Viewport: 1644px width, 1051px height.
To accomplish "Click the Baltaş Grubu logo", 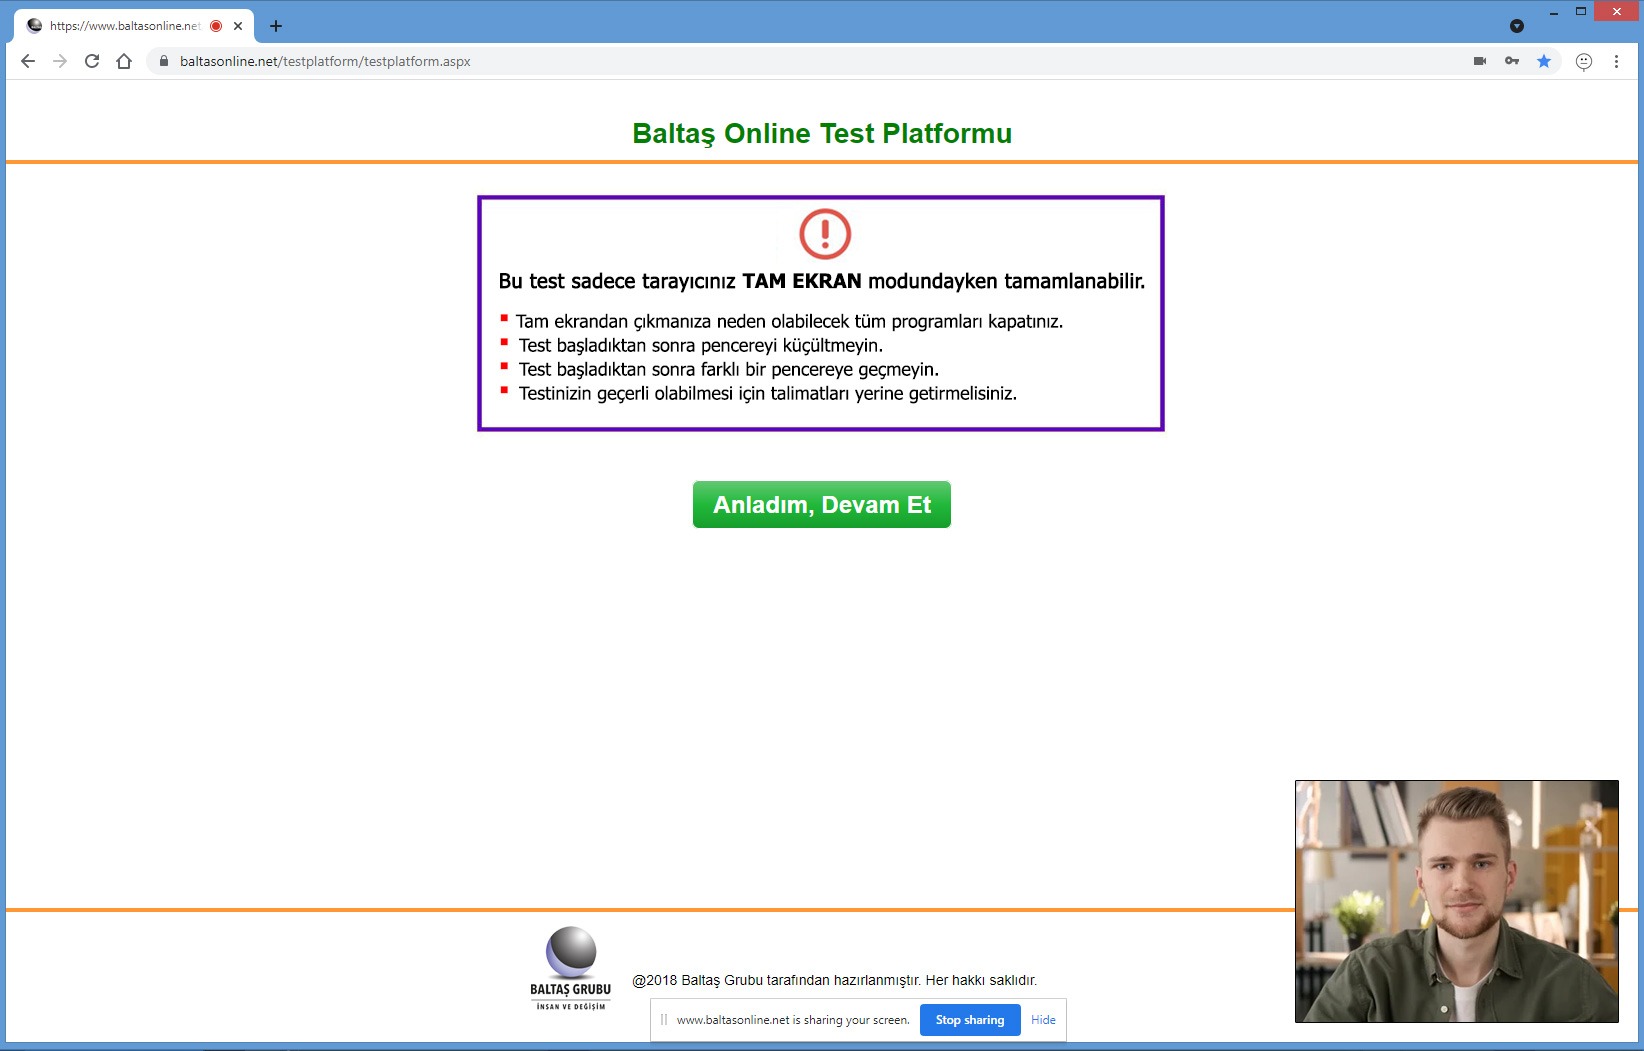I will [x=571, y=968].
